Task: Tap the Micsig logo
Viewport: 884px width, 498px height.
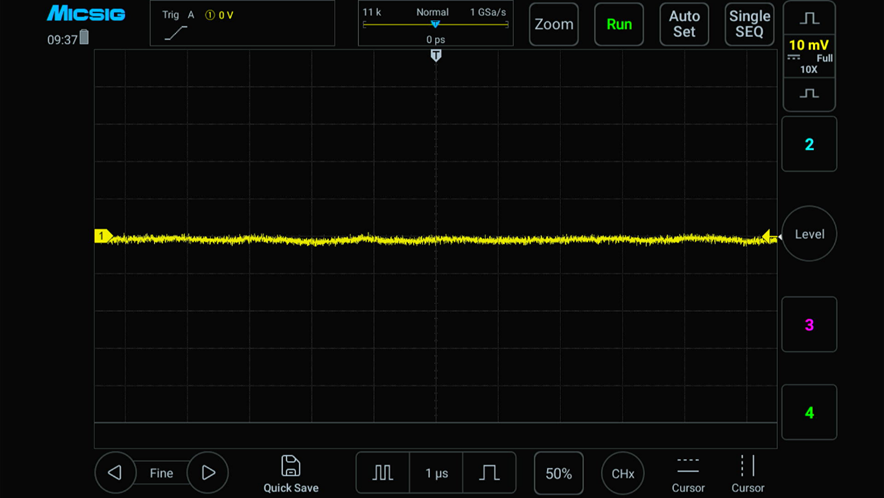Action: coord(86,14)
